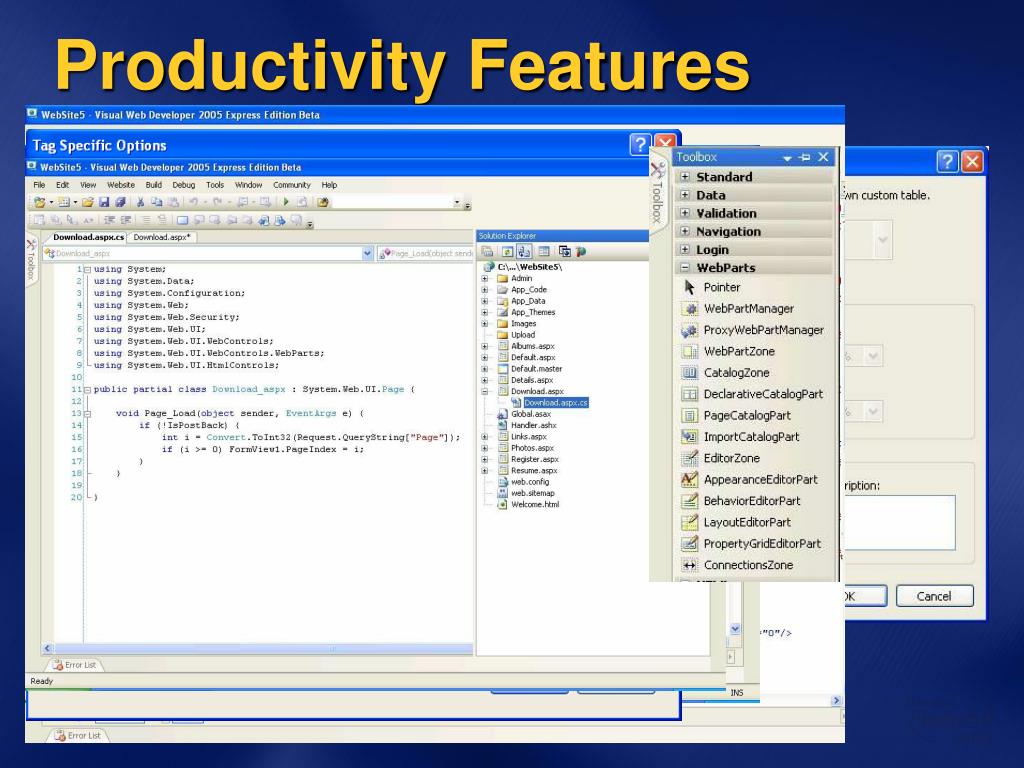
Task: Open the Download_aspx class dropdown
Action: (x=367, y=253)
